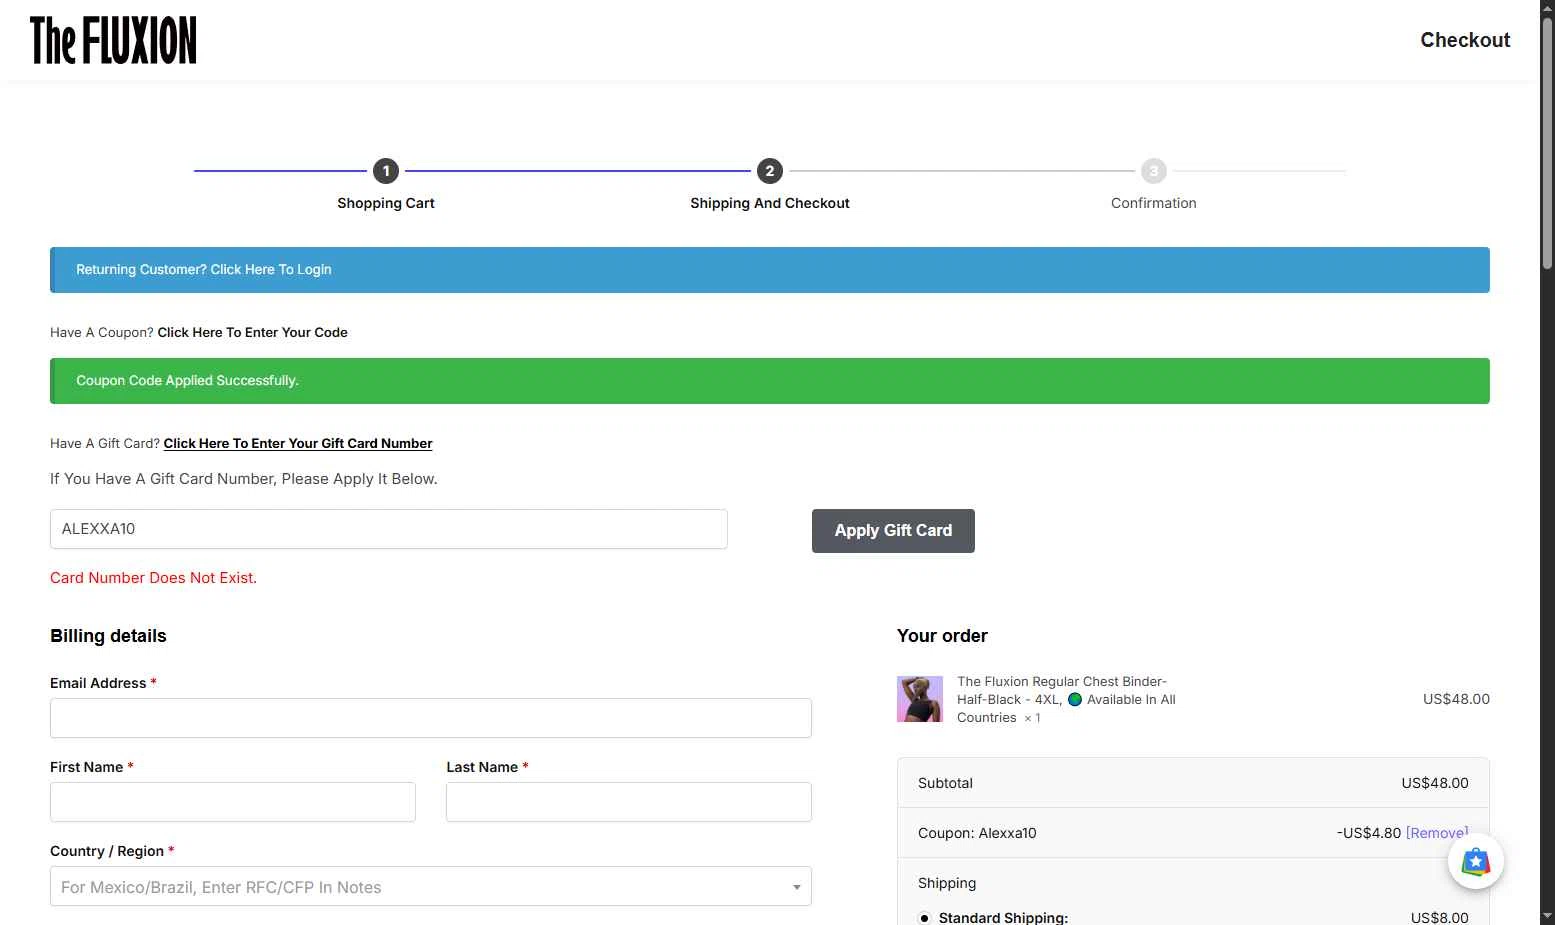Click Card Number Does Not Exist error
This screenshot has width=1555, height=925.
[154, 578]
